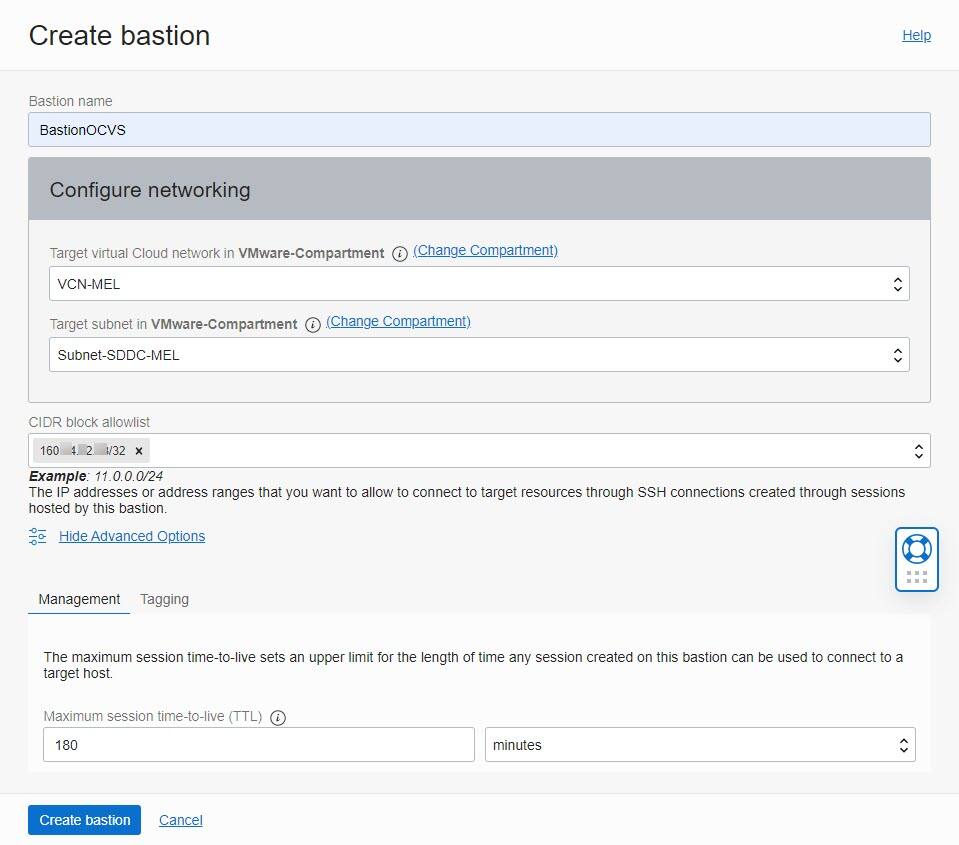Open the CIDR block allowlist dropdown
959x845 pixels.
[x=919, y=450]
